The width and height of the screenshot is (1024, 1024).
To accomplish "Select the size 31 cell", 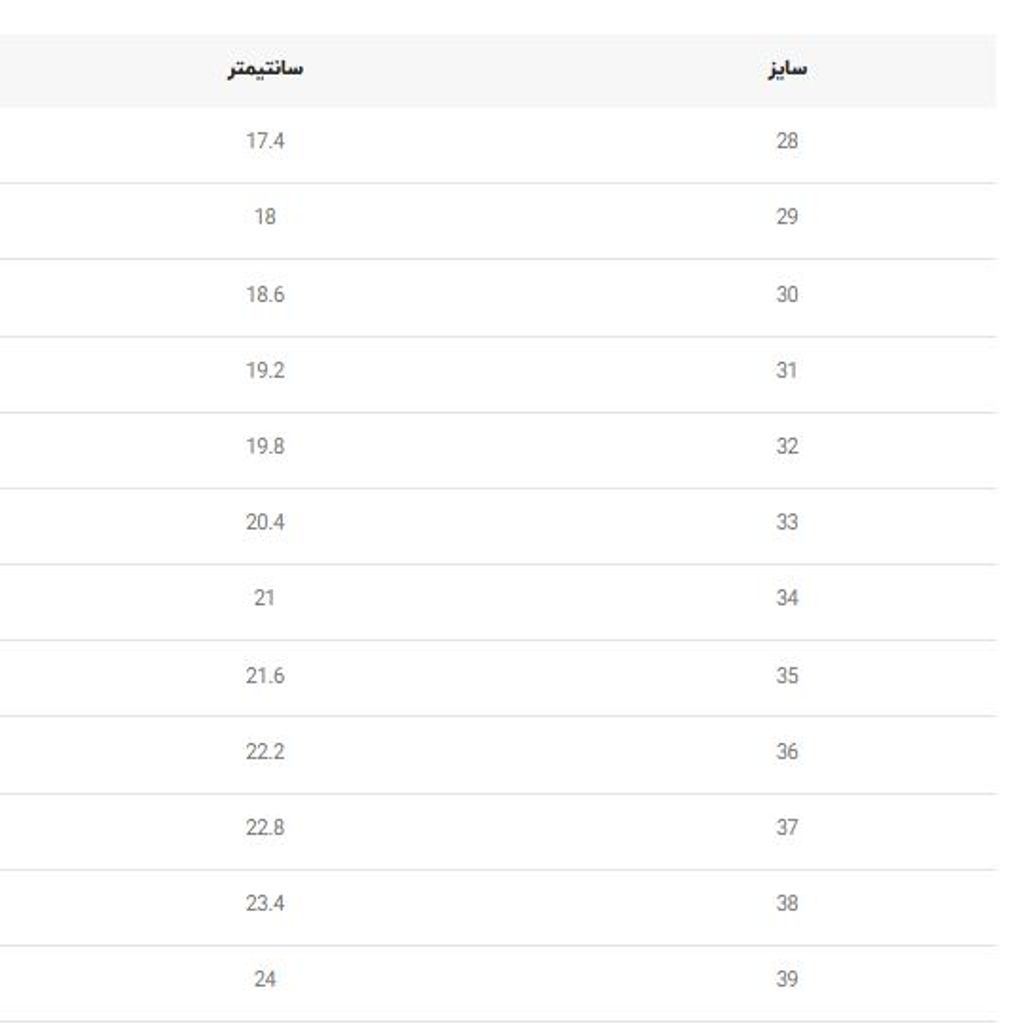I will click(x=787, y=371).
